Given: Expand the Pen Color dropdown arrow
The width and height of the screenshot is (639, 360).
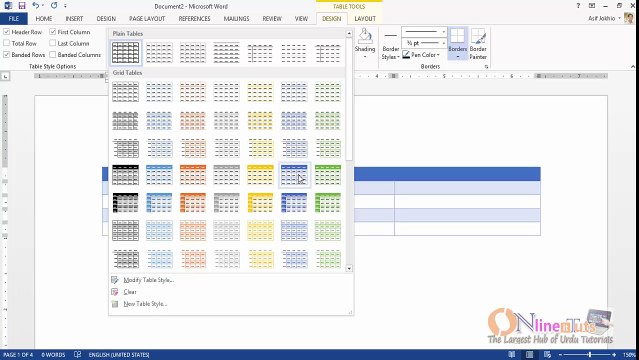Looking at the screenshot, I should coord(438,55).
